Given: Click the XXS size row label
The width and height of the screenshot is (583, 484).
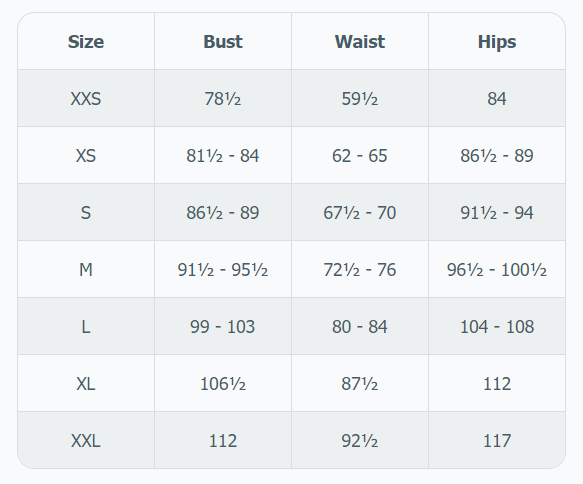Looking at the screenshot, I should [x=86, y=99].
